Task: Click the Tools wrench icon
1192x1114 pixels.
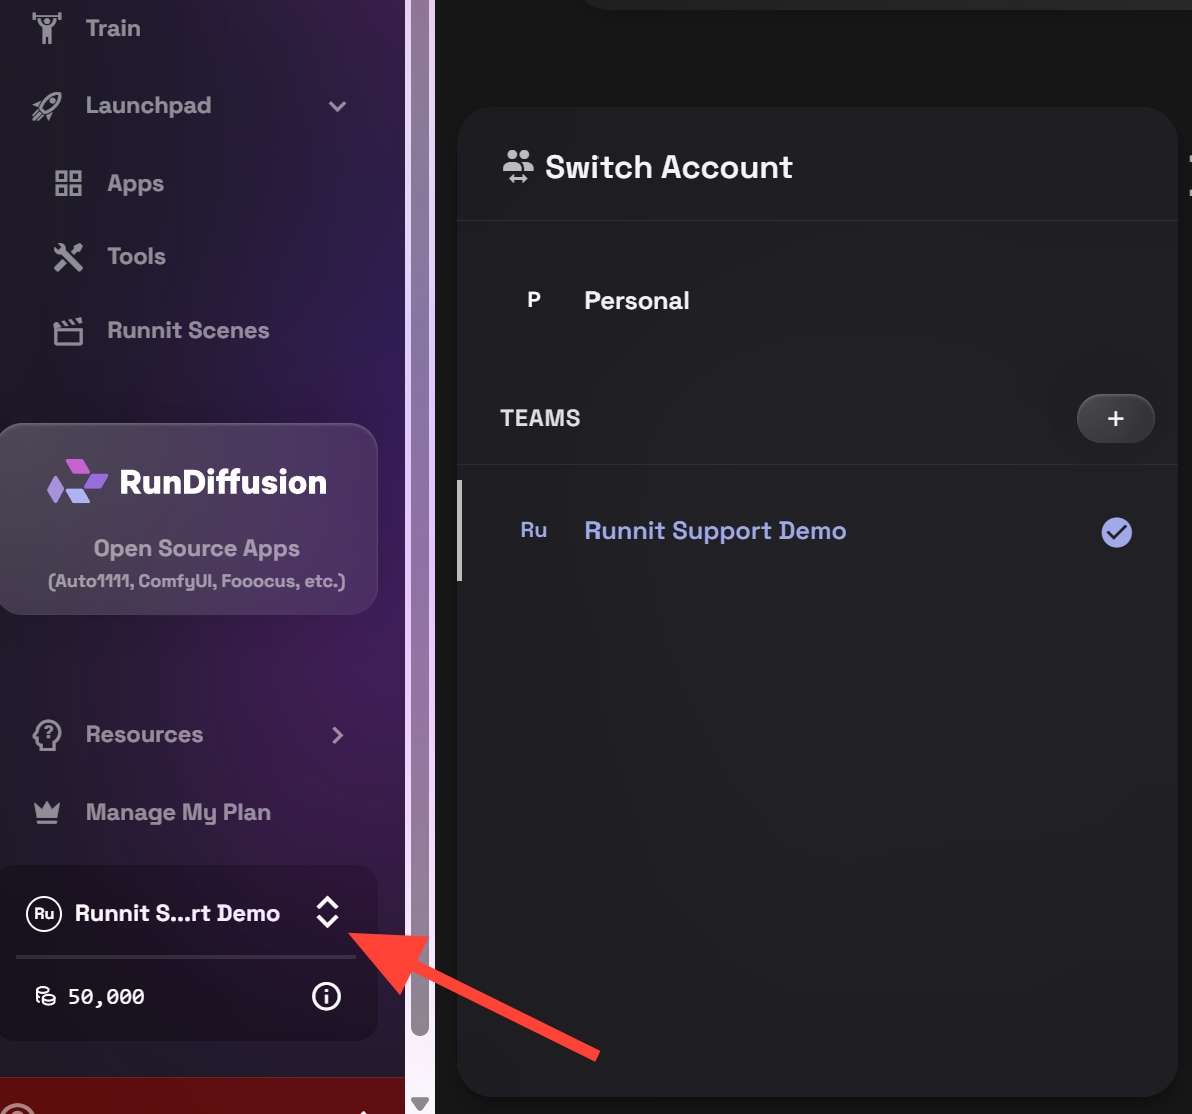Action: coord(68,257)
